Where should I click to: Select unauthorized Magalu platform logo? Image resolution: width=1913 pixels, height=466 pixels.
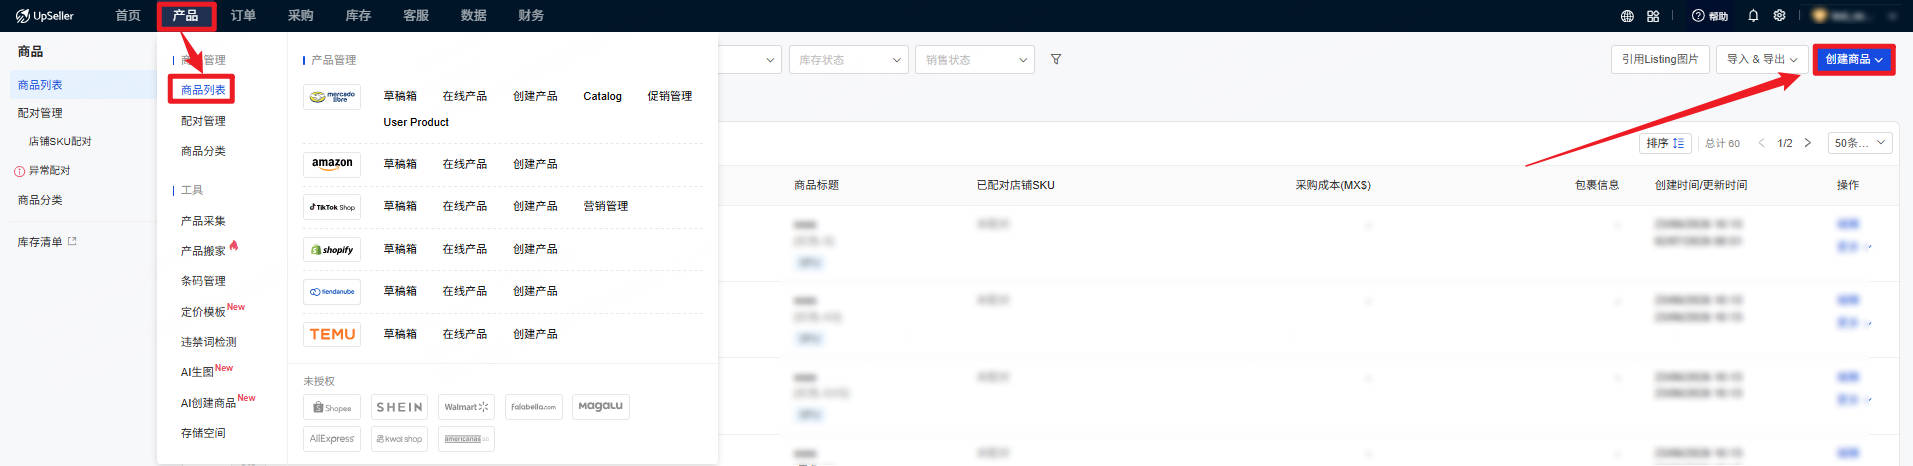tap(601, 407)
